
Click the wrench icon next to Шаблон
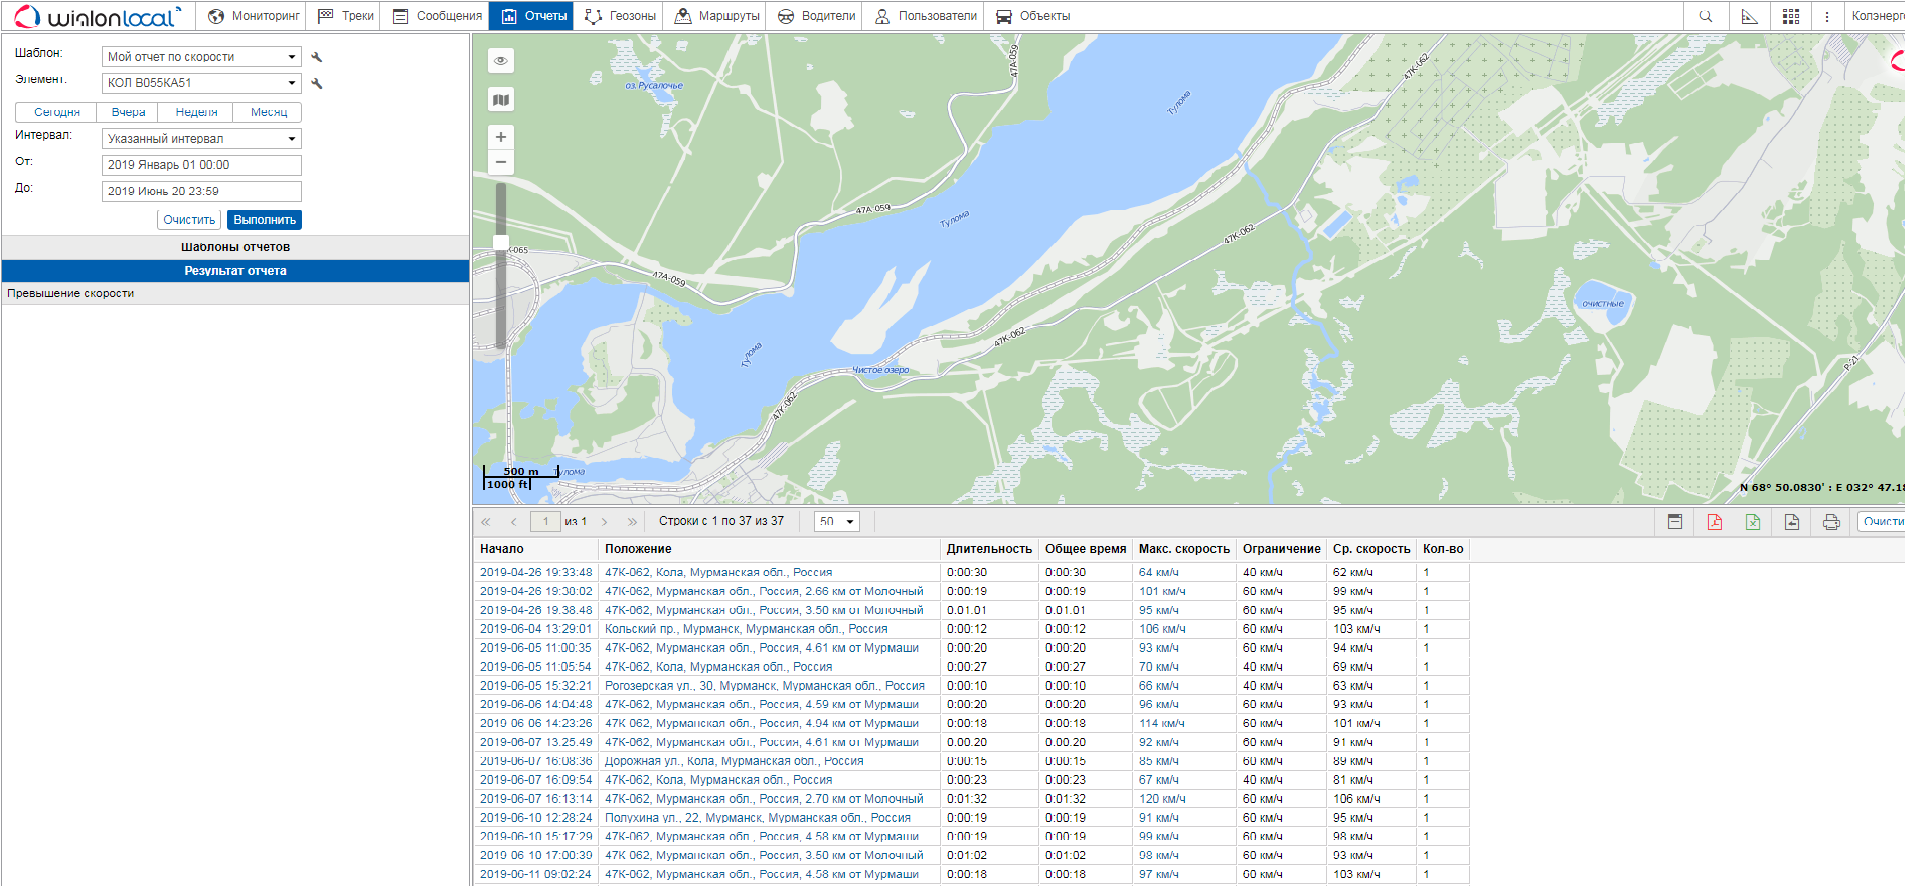(x=317, y=58)
